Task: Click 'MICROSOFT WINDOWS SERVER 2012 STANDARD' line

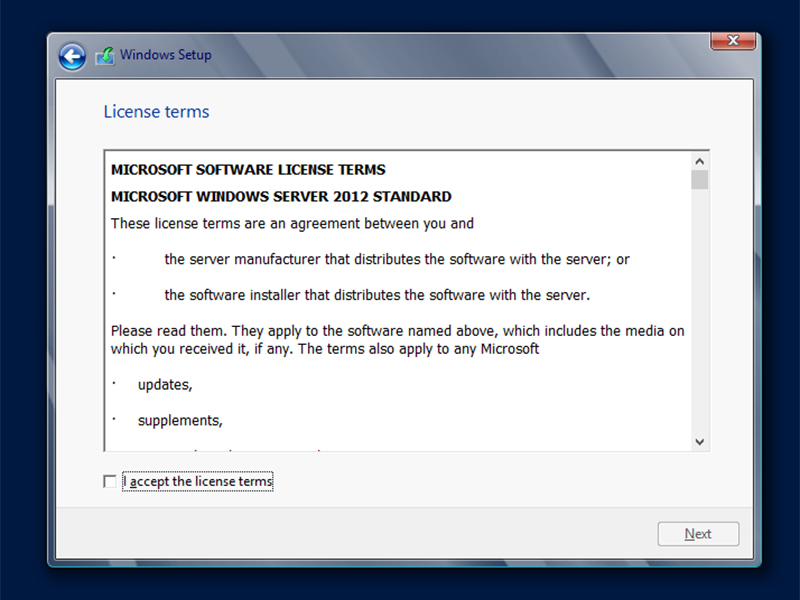Action: [281, 196]
